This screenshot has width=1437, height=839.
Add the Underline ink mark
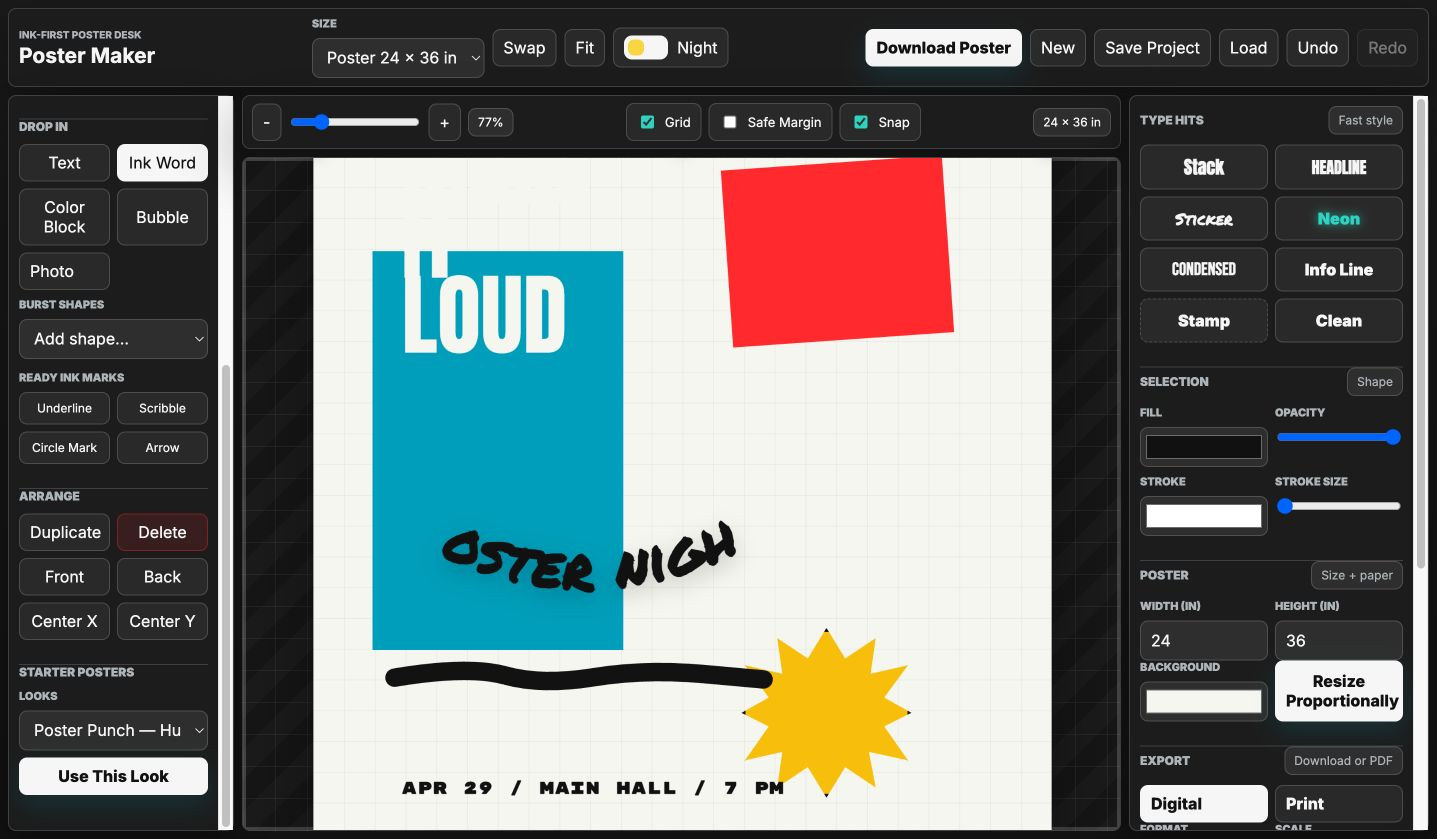64,408
